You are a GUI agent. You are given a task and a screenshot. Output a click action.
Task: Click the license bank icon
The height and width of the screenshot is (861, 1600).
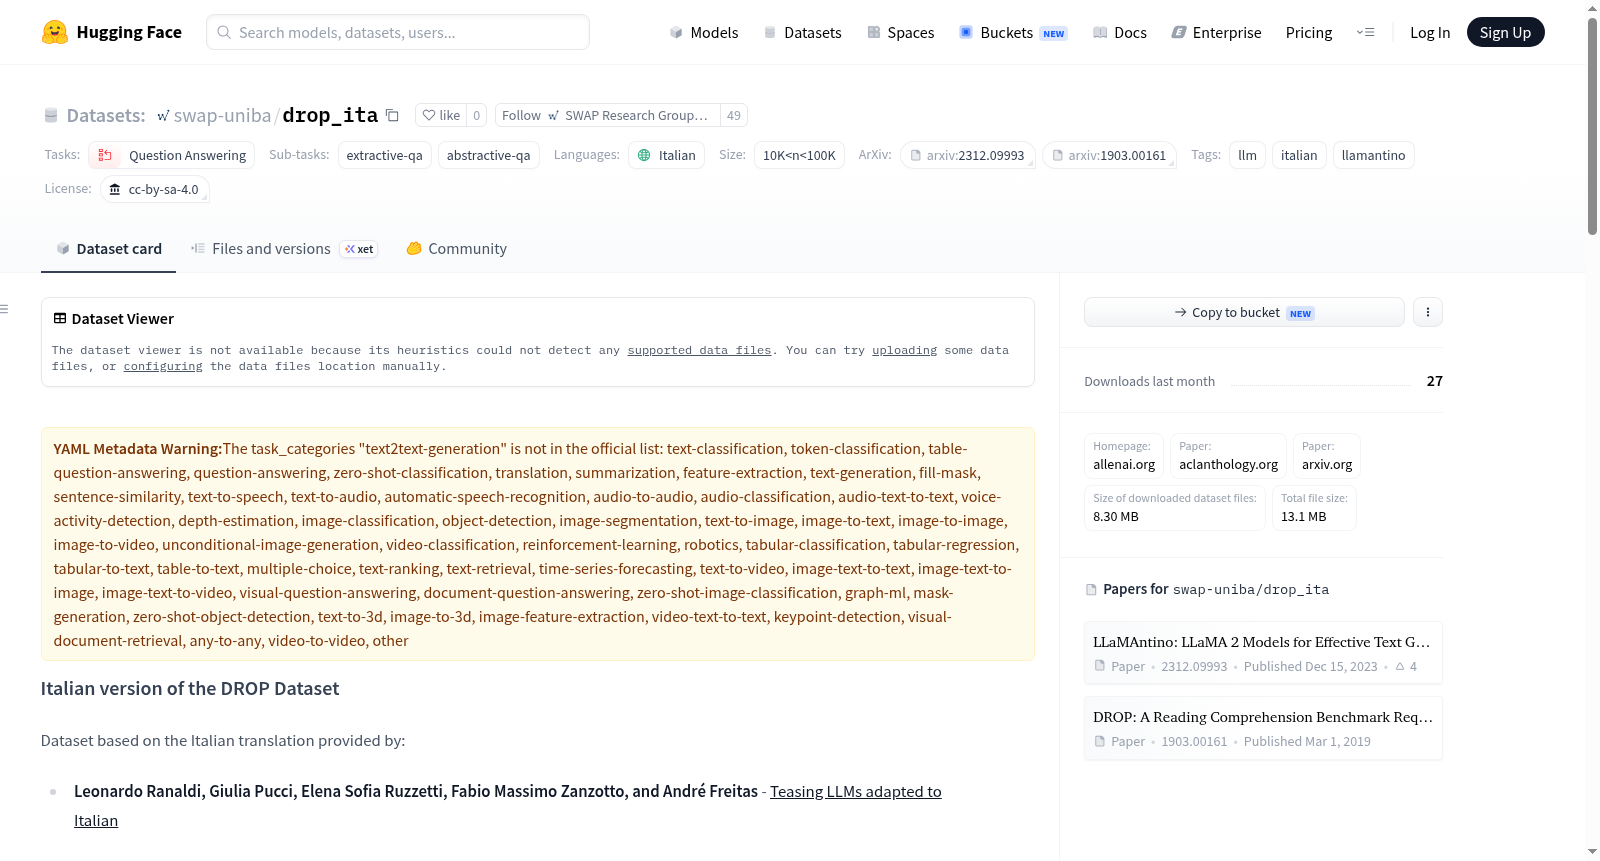pyautogui.click(x=115, y=189)
